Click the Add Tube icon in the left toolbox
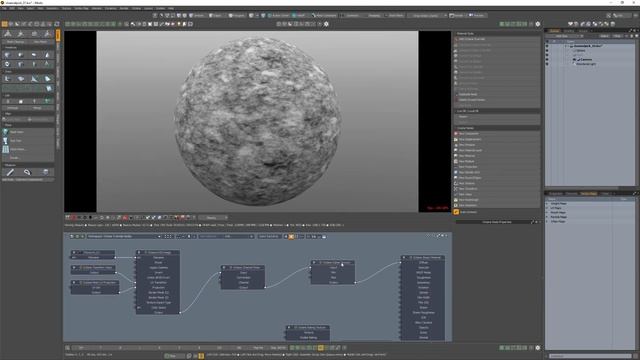 click(x=5, y=140)
